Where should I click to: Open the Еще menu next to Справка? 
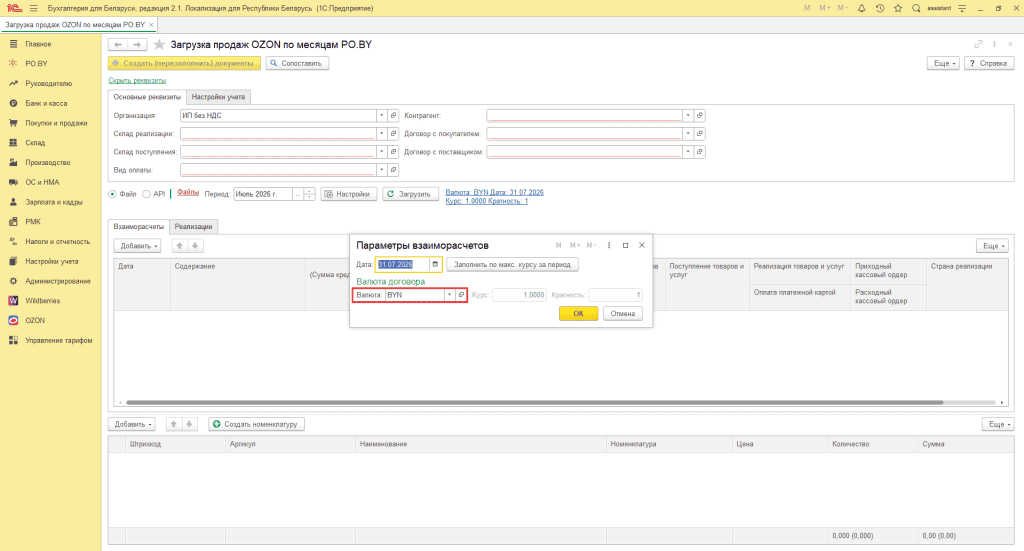pyautogui.click(x=944, y=63)
